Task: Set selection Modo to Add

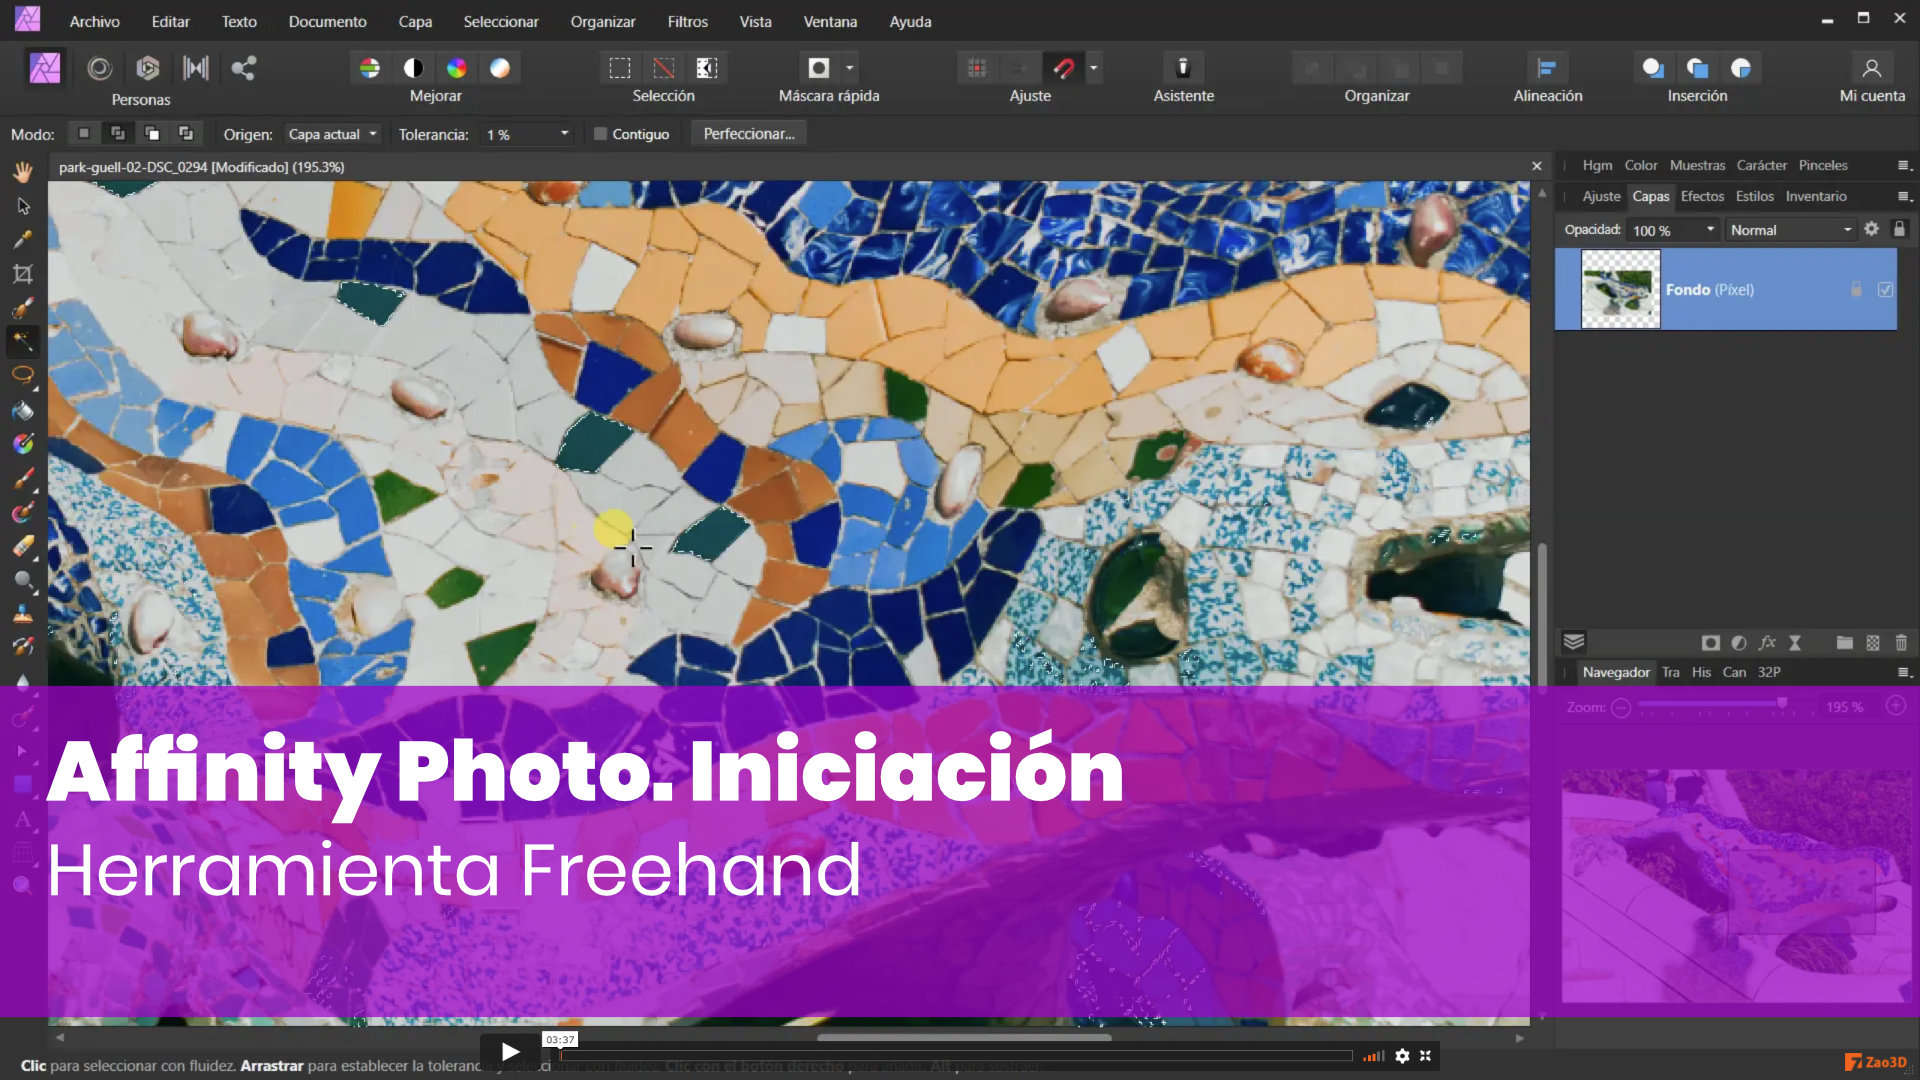Action: (x=118, y=133)
